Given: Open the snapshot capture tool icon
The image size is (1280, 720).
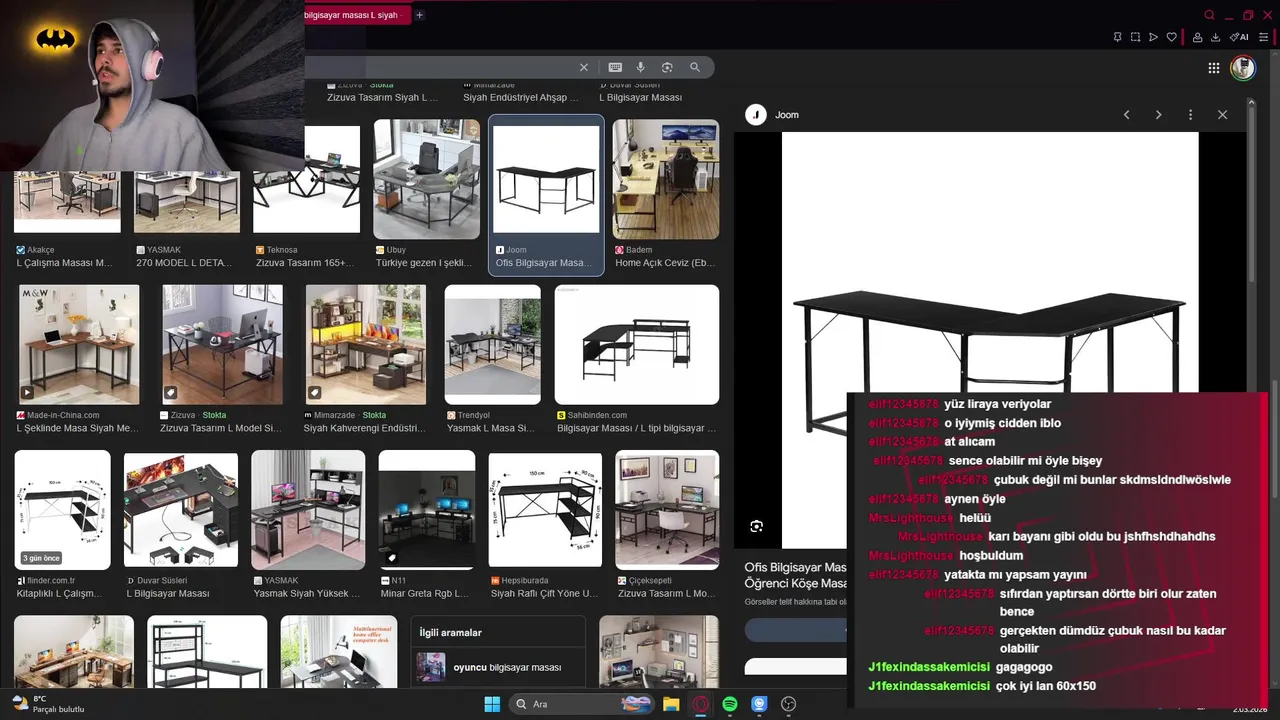Looking at the screenshot, I should click(1135, 37).
